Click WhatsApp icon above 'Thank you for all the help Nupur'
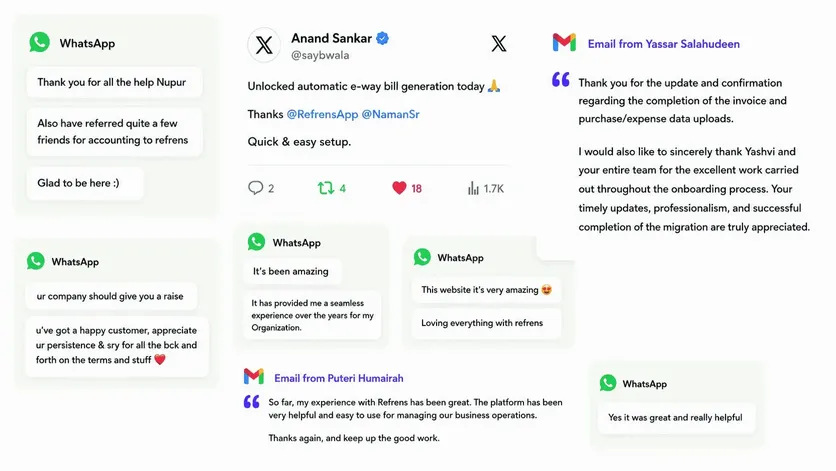The height and width of the screenshot is (471, 836). pos(39,42)
